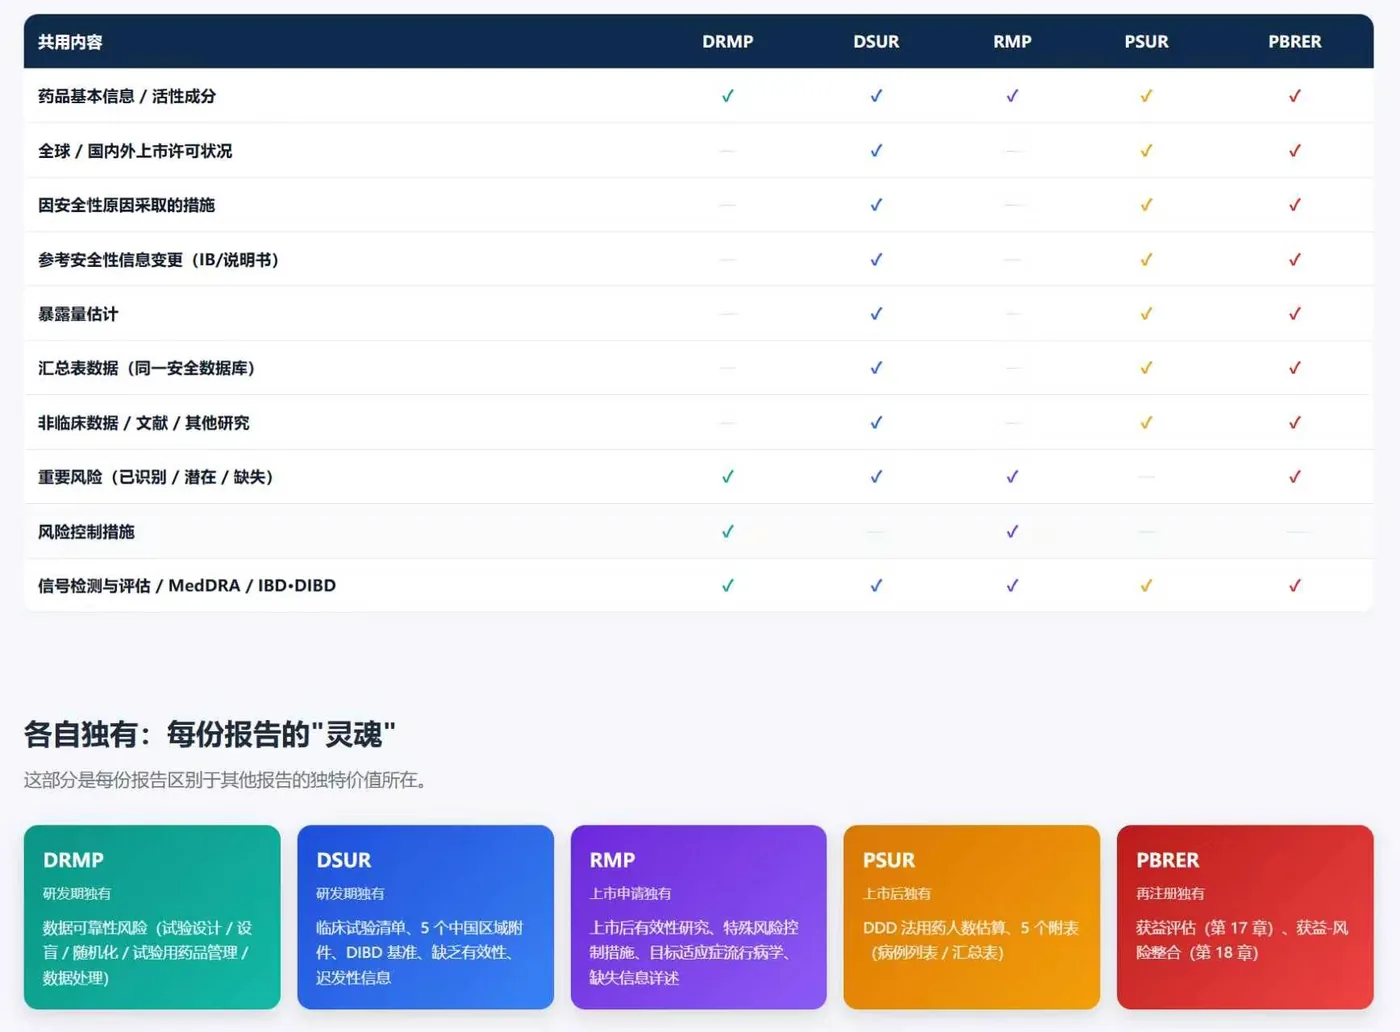This screenshot has width=1400, height=1032.
Task: Click 再注册独有 label in PBRER card
Action: (x=1170, y=894)
